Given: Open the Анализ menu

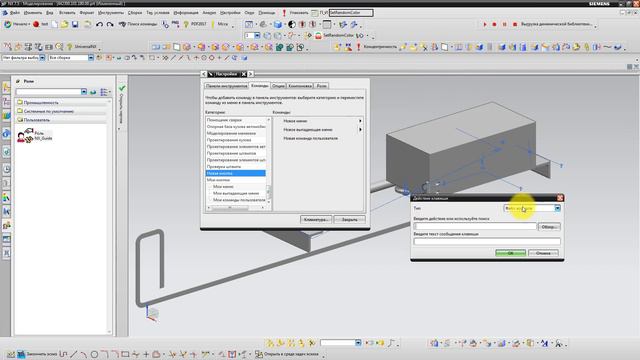Looking at the screenshot, I should pos(209,13).
